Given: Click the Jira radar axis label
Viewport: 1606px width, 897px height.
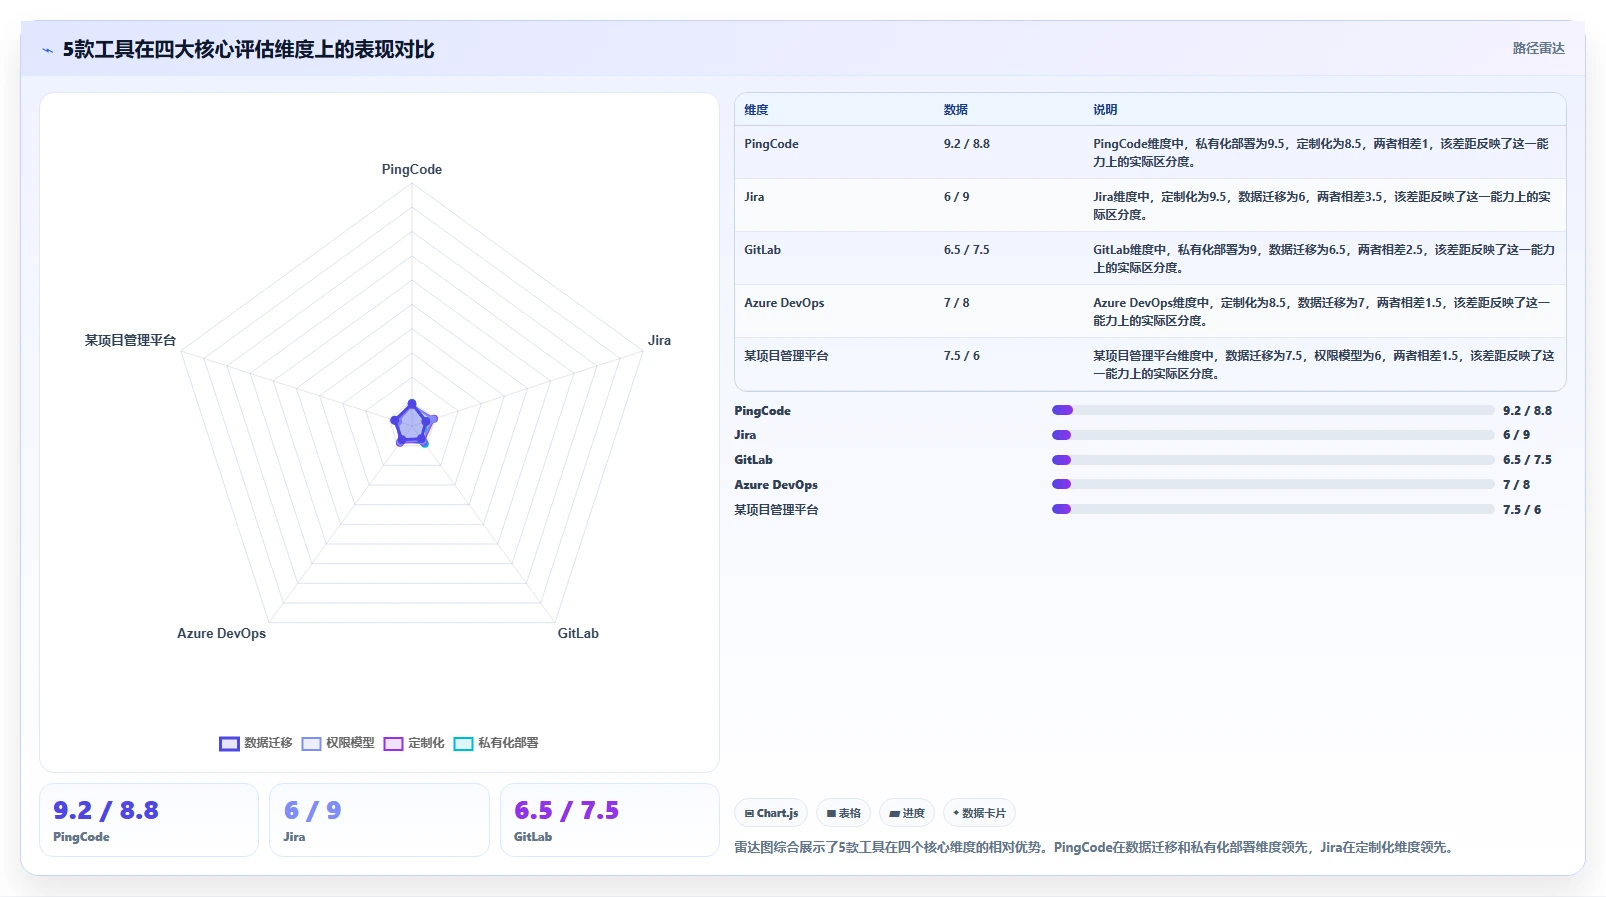Looking at the screenshot, I should click(659, 340).
